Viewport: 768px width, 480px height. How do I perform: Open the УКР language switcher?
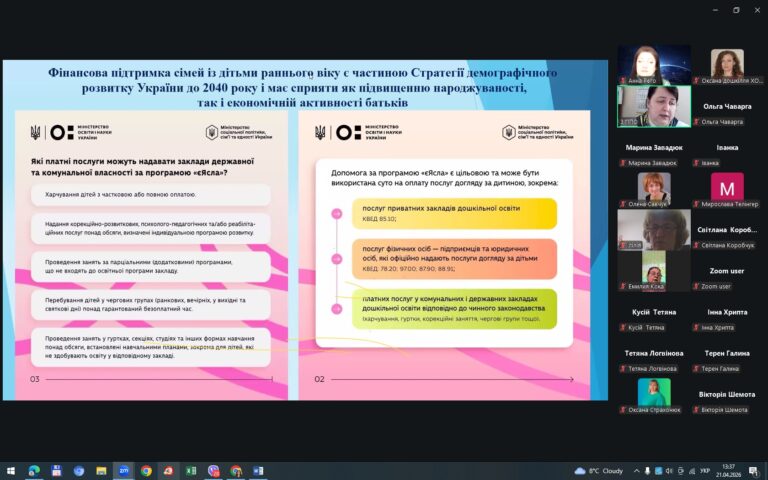tap(705, 471)
